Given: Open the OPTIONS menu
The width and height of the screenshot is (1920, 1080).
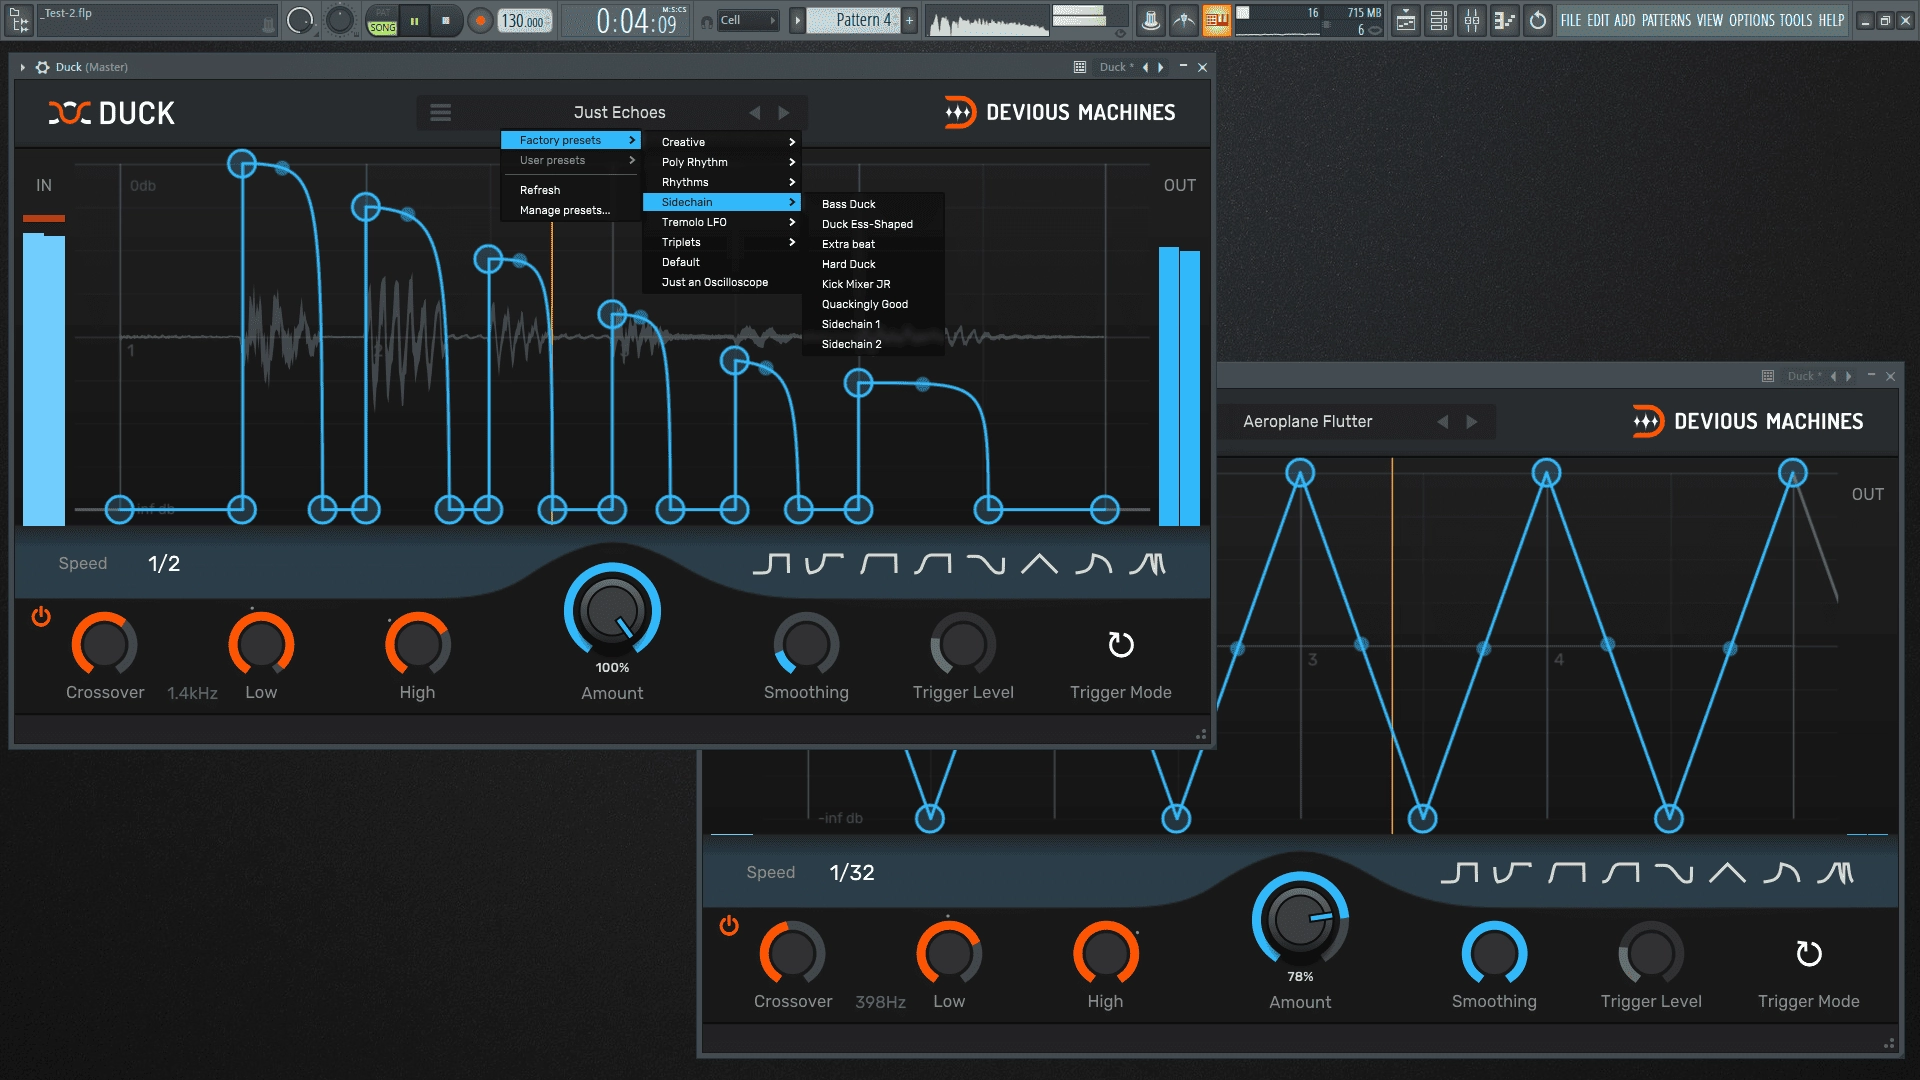Looking at the screenshot, I should point(1752,20).
